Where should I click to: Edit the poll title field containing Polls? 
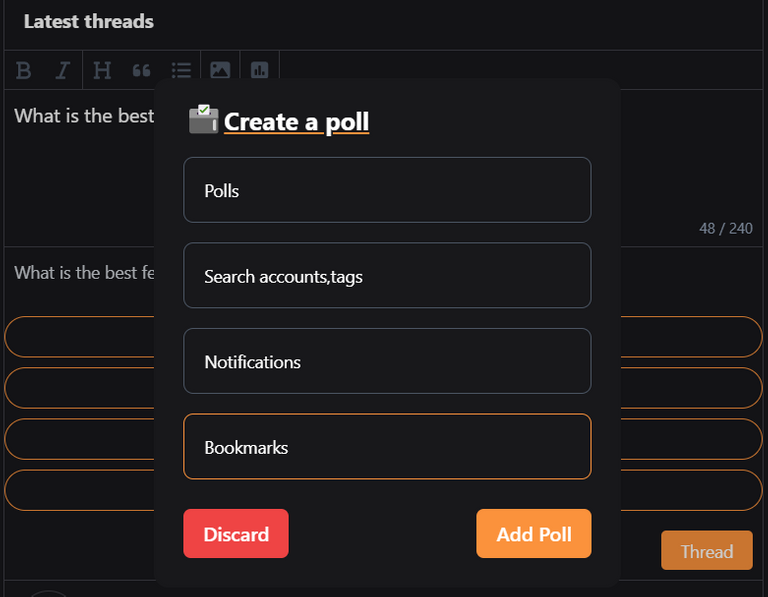point(387,190)
